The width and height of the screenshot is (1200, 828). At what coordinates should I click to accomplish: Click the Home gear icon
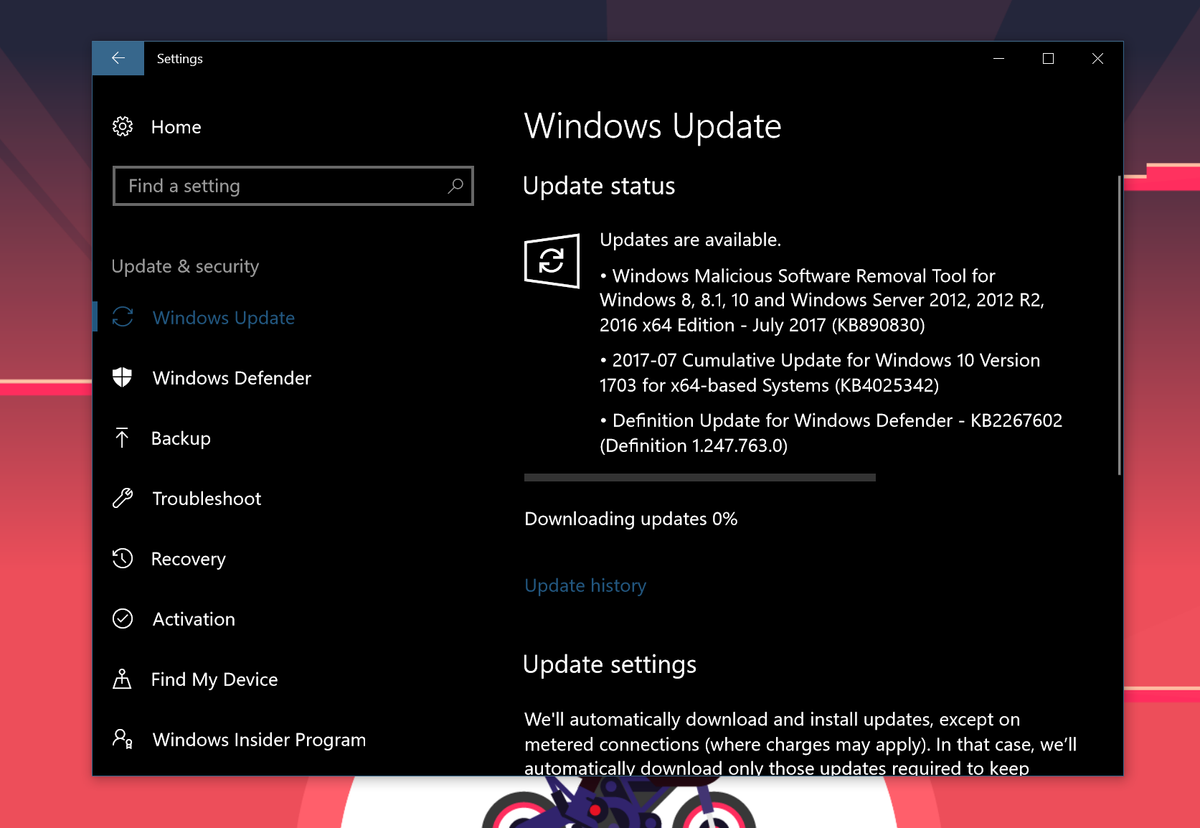121,126
